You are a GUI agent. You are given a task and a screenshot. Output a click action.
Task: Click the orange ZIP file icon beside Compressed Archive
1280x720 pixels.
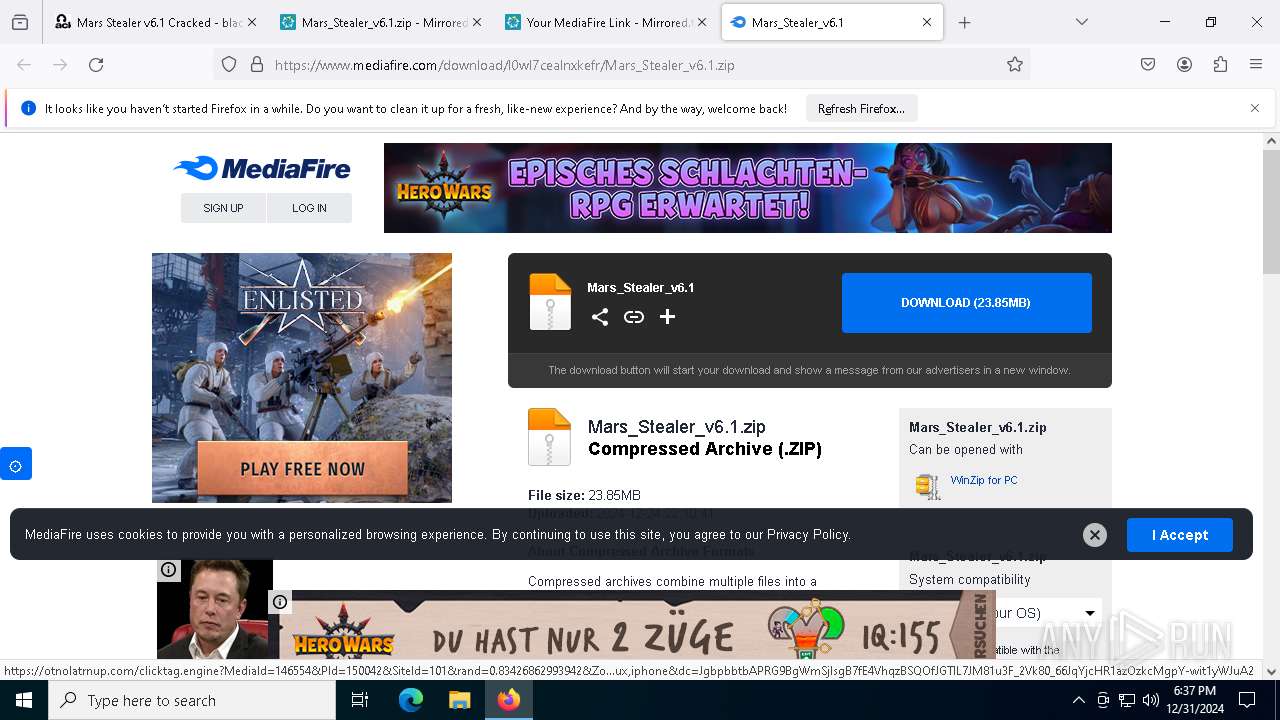pyautogui.click(x=549, y=437)
